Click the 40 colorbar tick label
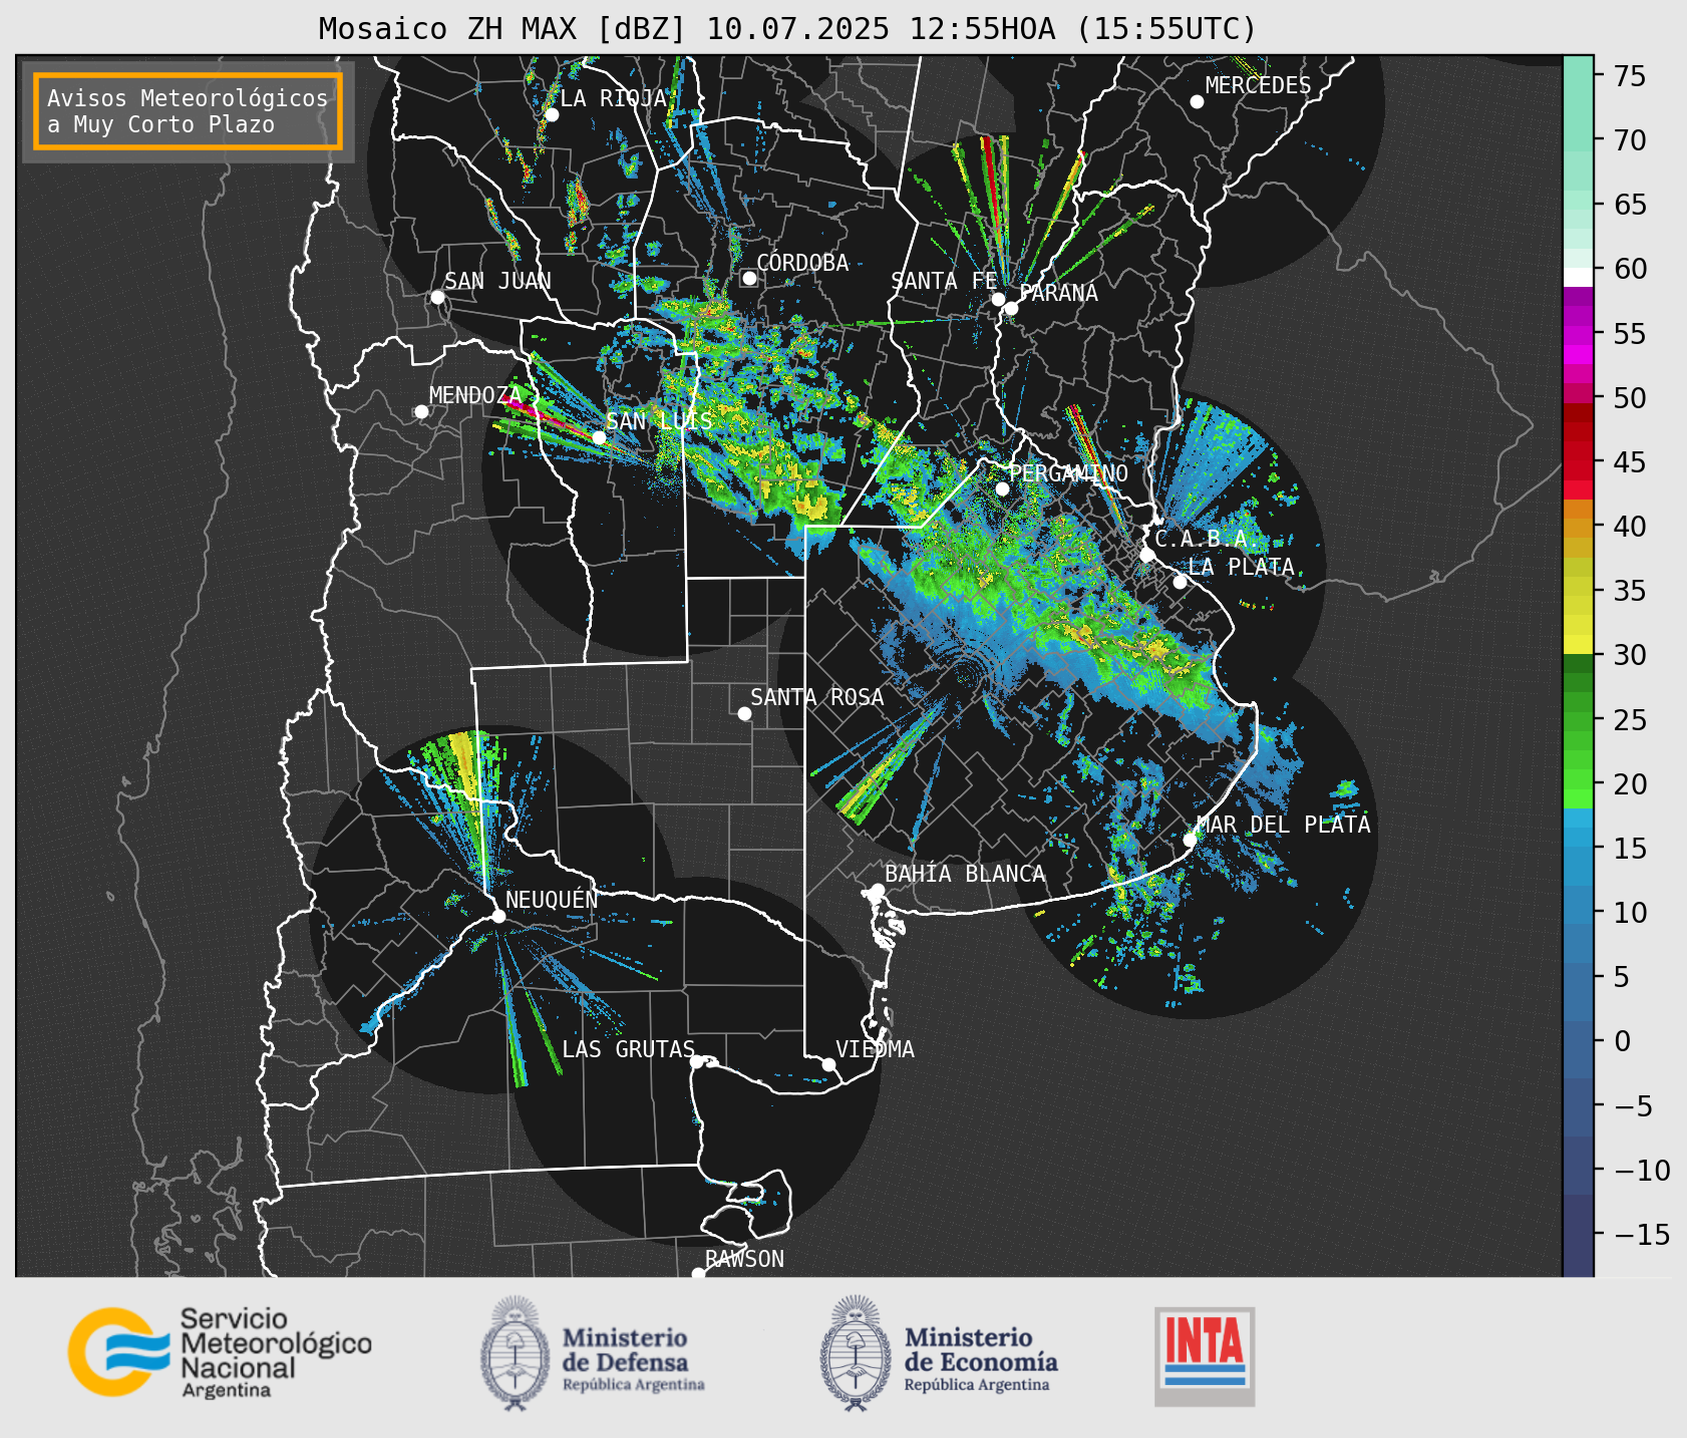The height and width of the screenshot is (1438, 1687). [x=1631, y=526]
